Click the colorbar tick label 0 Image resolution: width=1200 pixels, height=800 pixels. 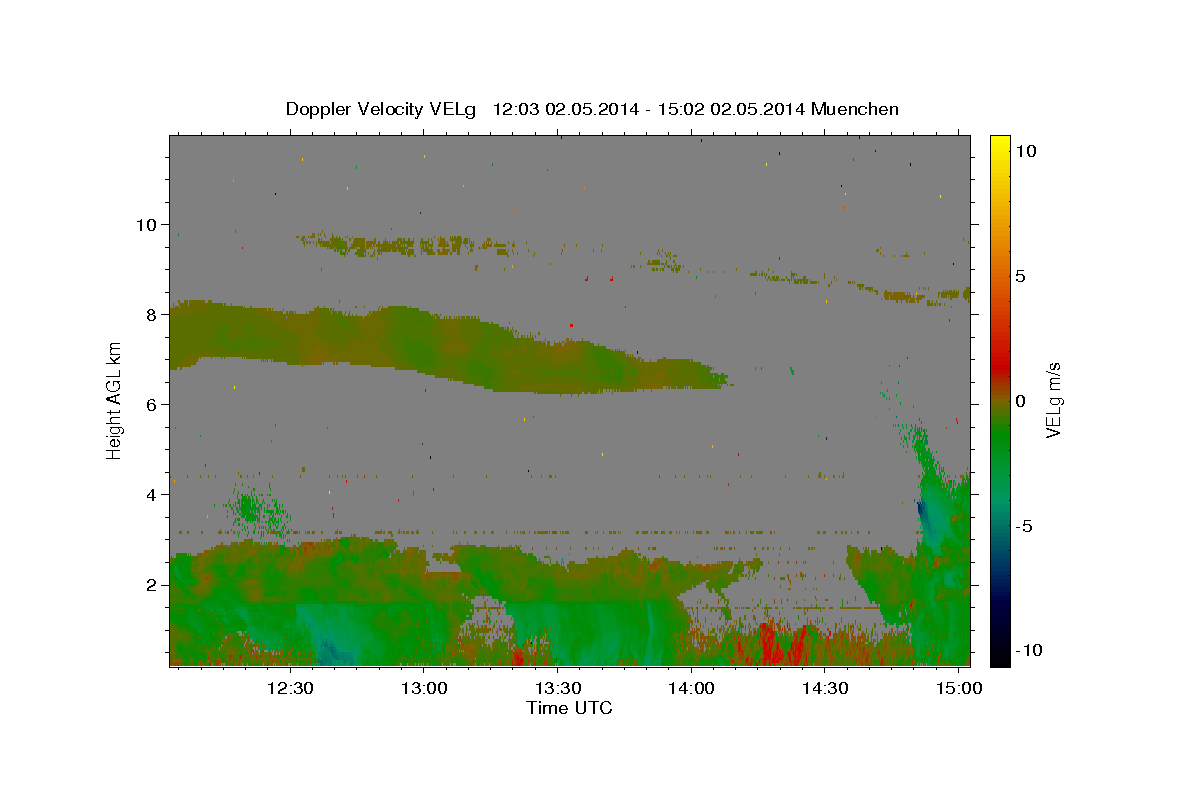point(1020,401)
